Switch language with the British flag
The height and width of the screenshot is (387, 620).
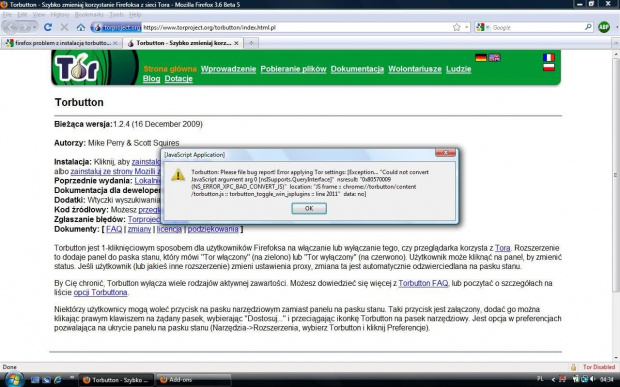click(x=494, y=58)
